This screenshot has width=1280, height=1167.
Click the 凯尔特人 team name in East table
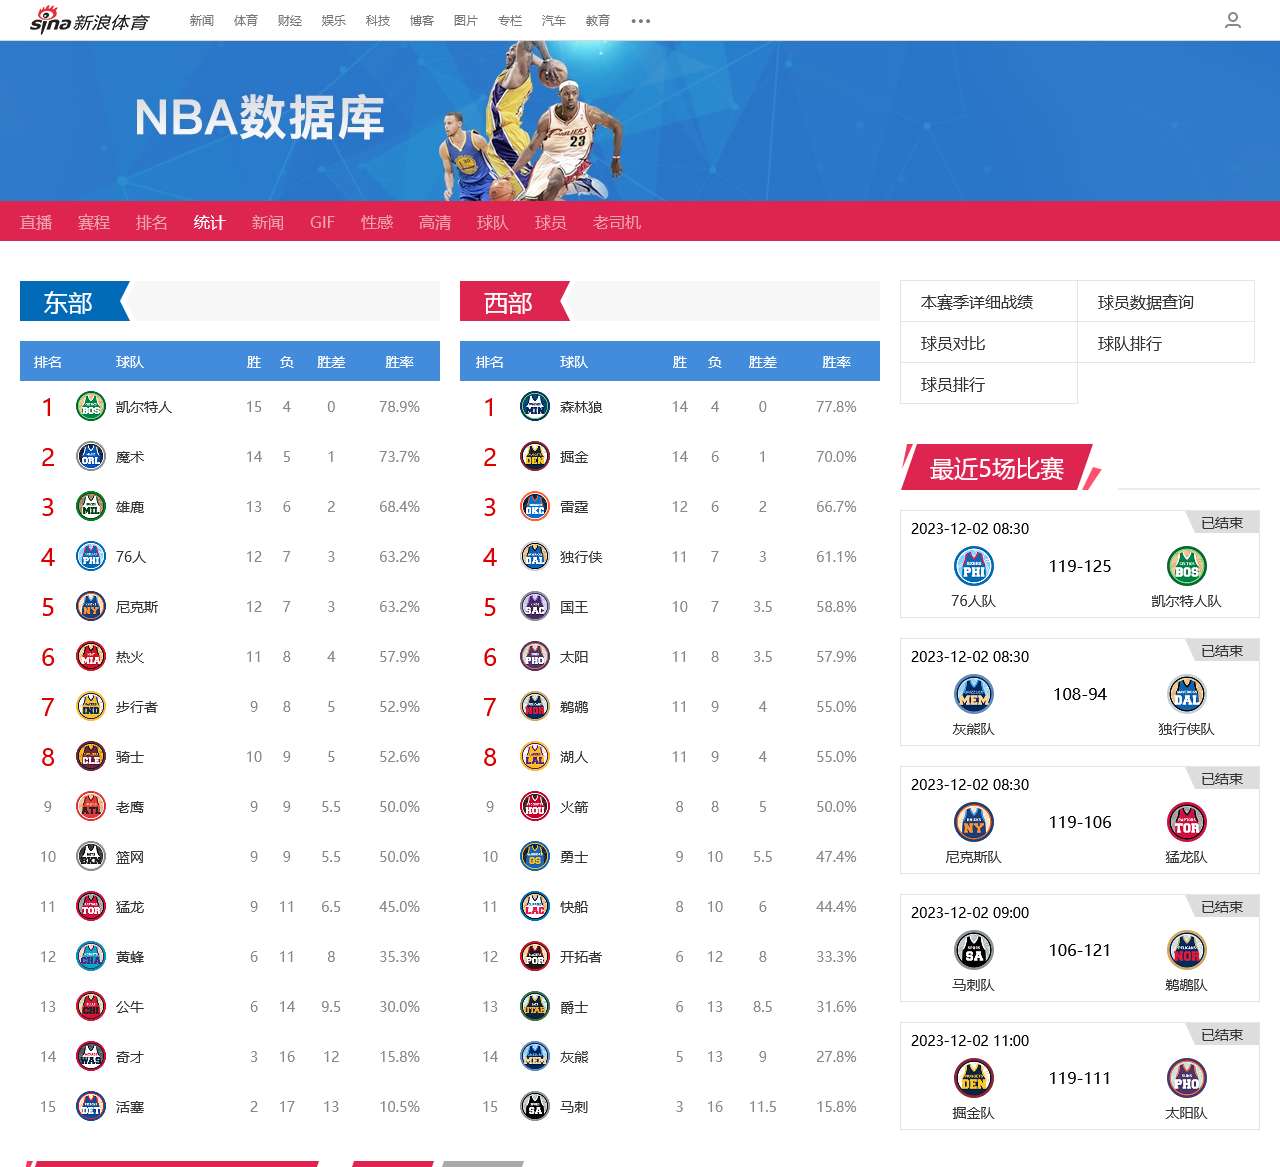[x=144, y=407]
